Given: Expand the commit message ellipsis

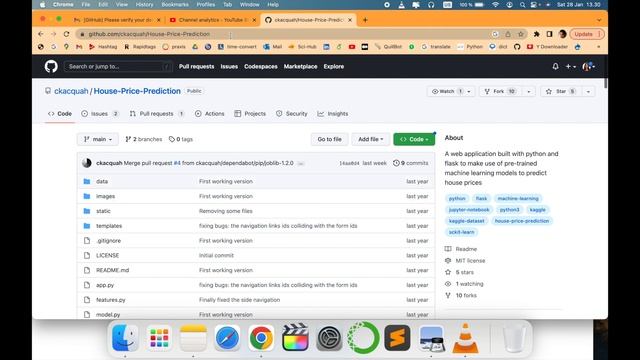Looking at the screenshot, I should click(x=301, y=163).
